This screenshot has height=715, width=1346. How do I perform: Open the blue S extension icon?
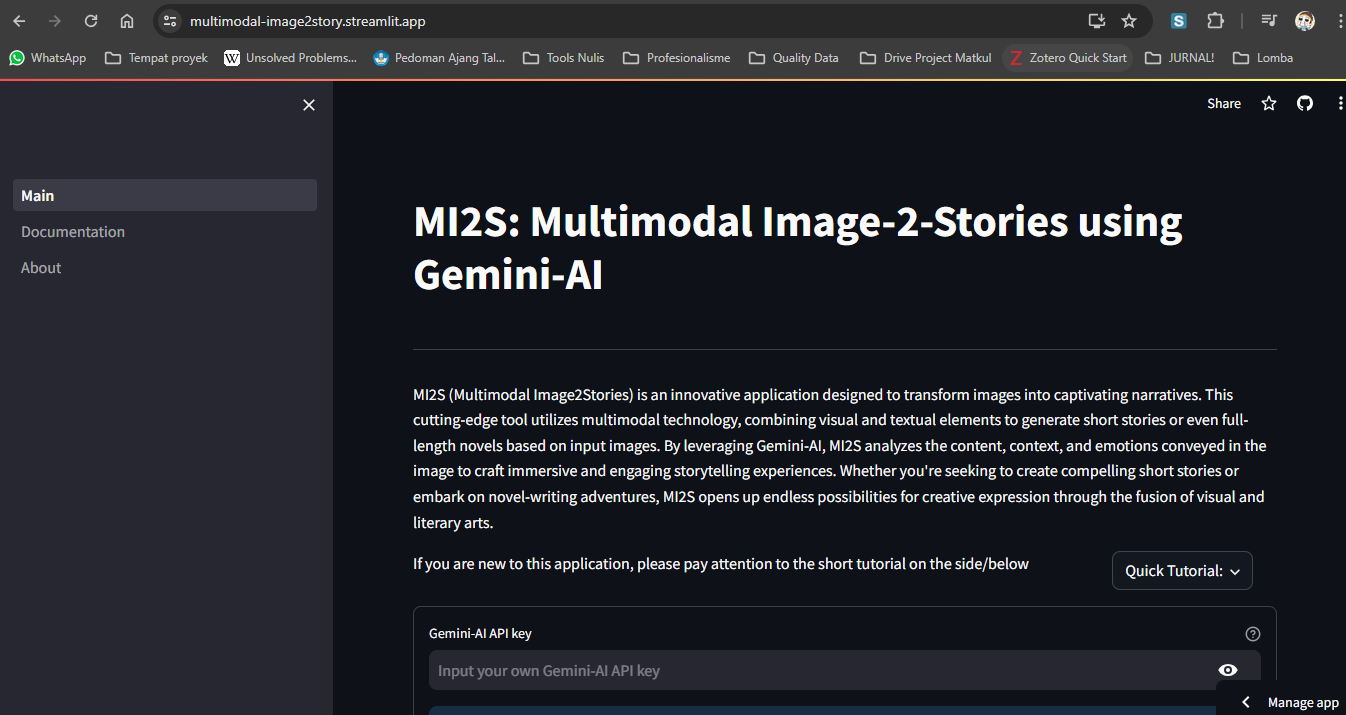1179,21
